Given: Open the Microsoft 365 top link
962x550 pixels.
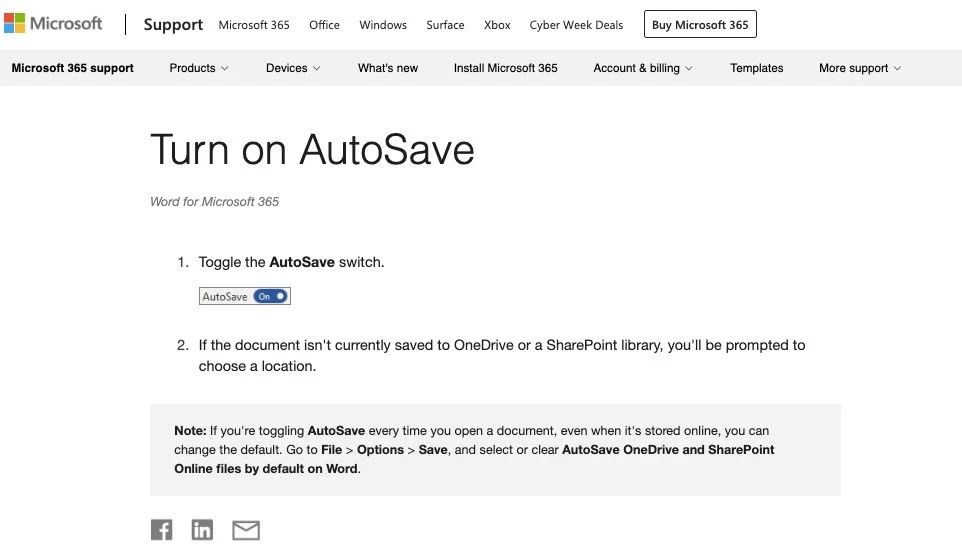Looking at the screenshot, I should [x=254, y=25].
